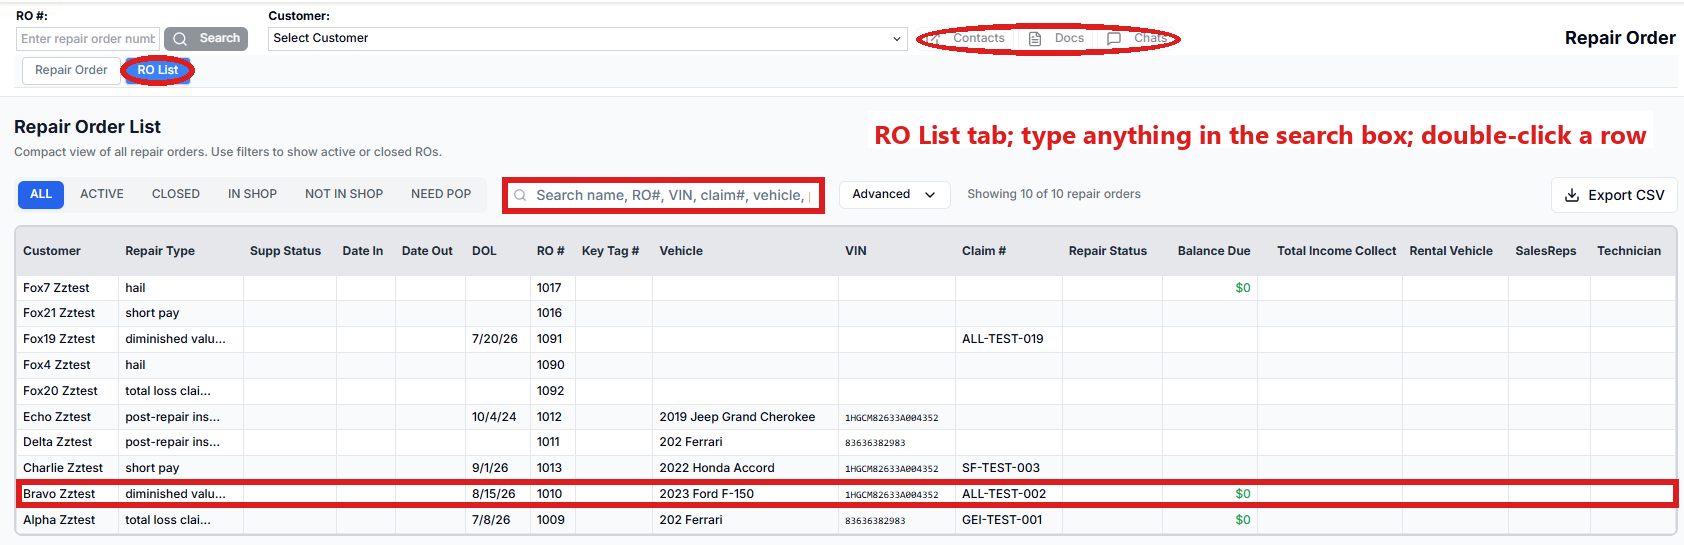Image resolution: width=1684 pixels, height=545 pixels.
Task: Open the Select Customer dropdown
Action: tap(587, 39)
